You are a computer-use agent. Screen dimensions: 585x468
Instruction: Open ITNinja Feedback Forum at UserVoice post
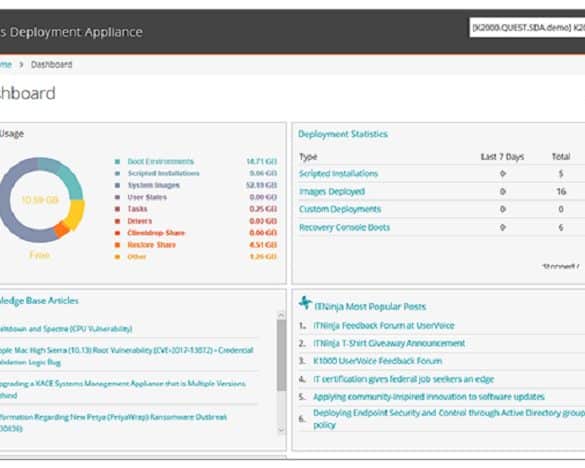point(384,326)
